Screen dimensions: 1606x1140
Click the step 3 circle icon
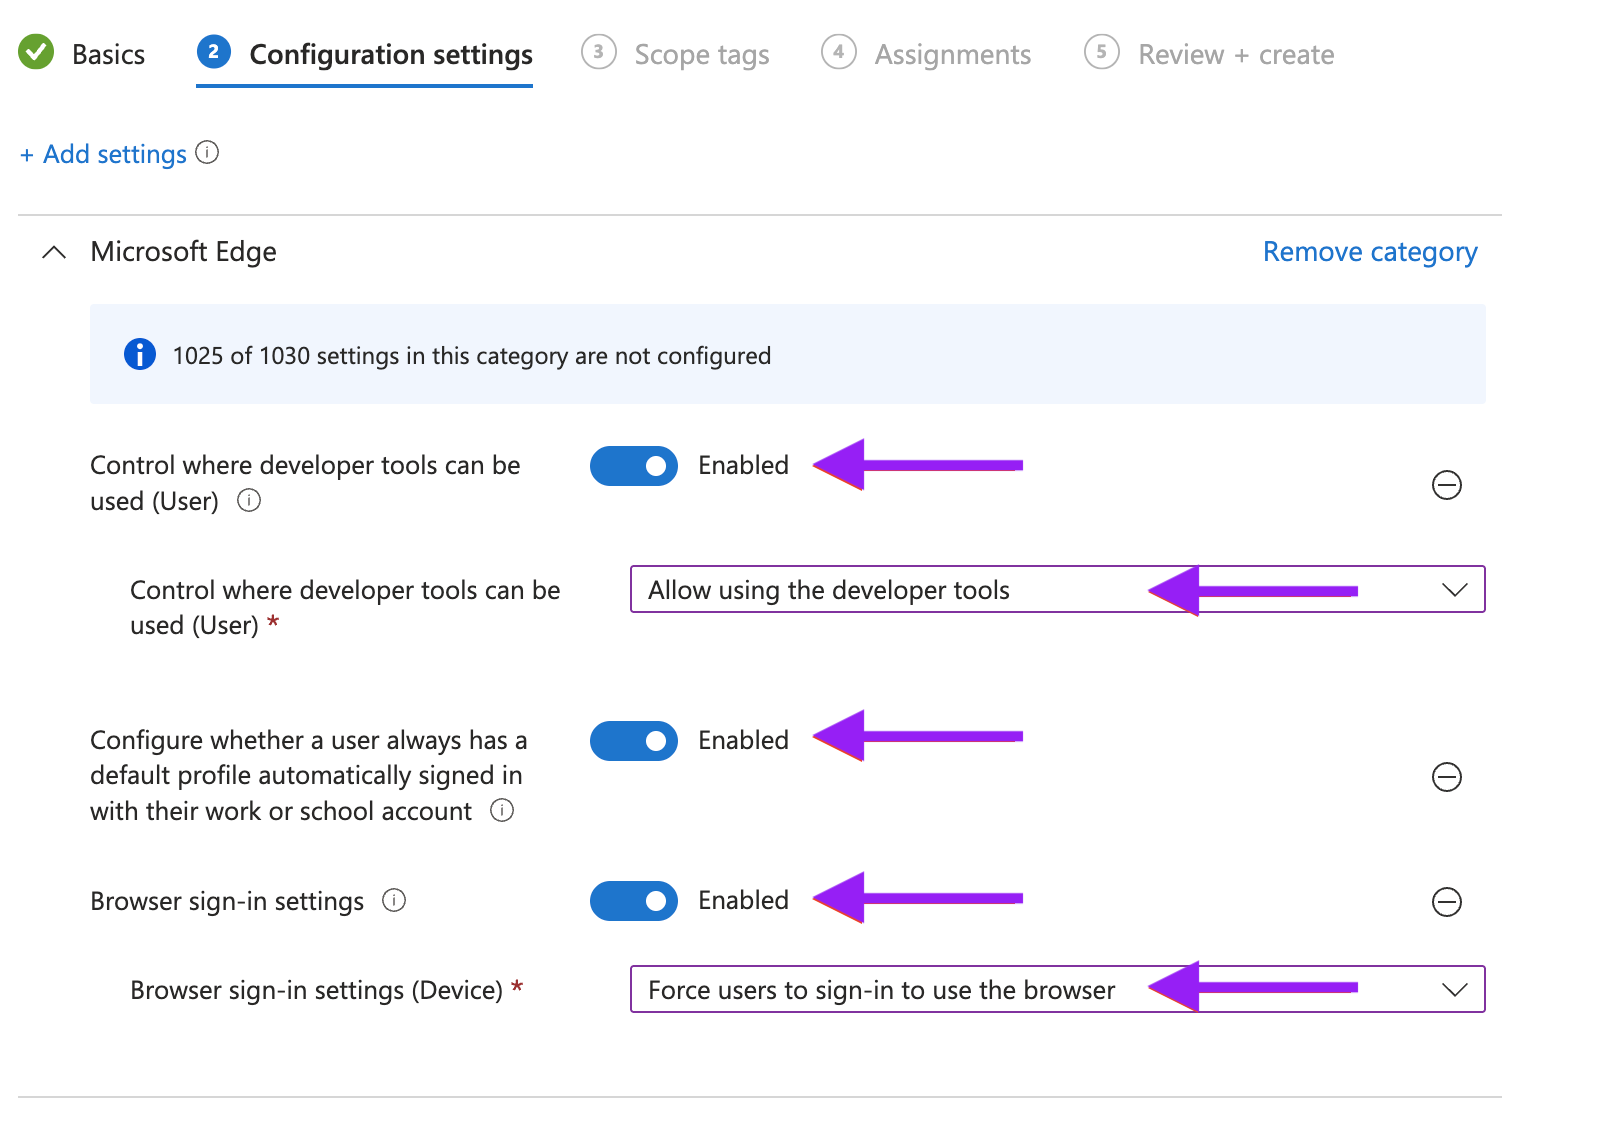599,52
